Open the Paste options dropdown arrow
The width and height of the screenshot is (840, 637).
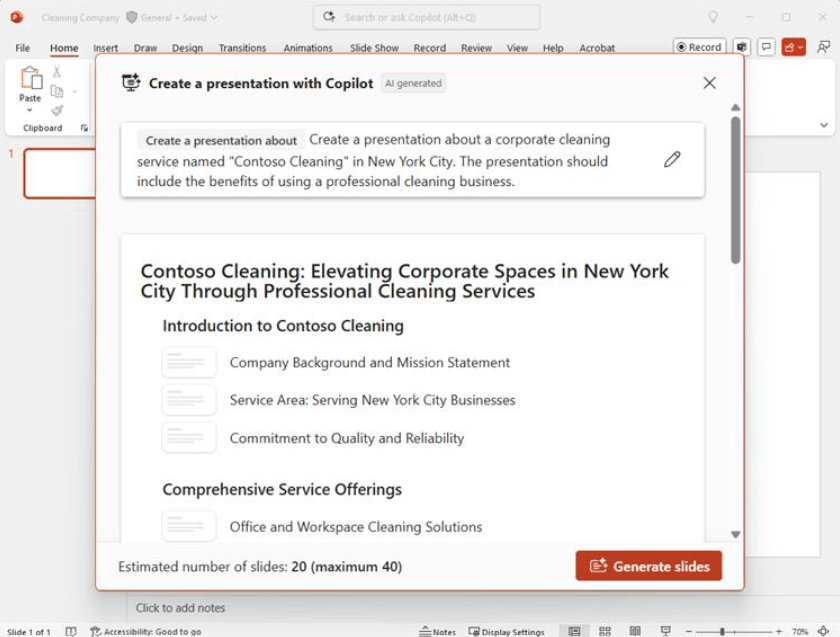[x=29, y=110]
